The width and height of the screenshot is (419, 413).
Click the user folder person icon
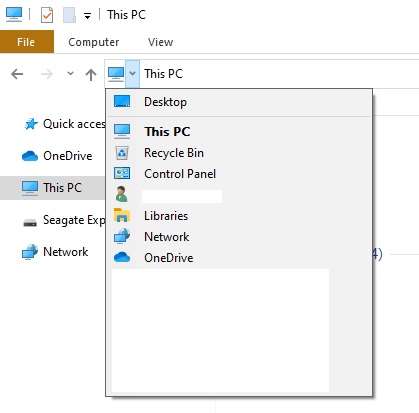tap(122, 194)
